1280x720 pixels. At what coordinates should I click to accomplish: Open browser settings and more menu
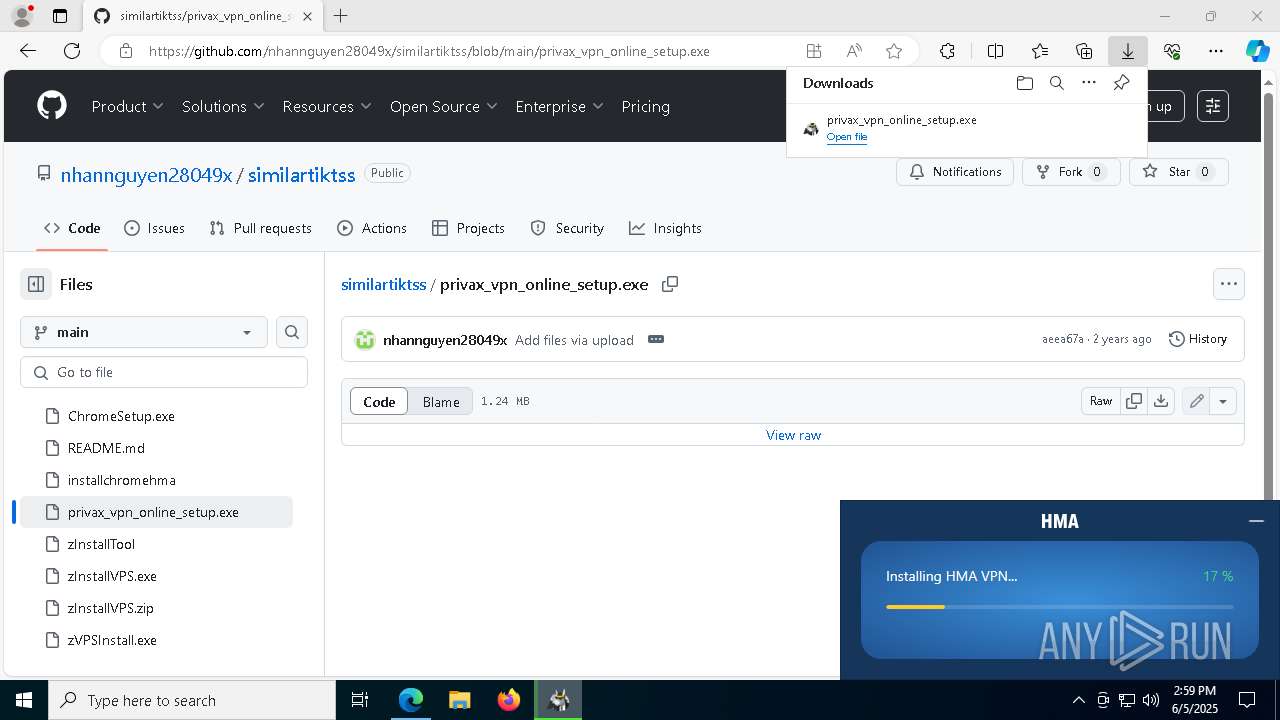(x=1215, y=51)
